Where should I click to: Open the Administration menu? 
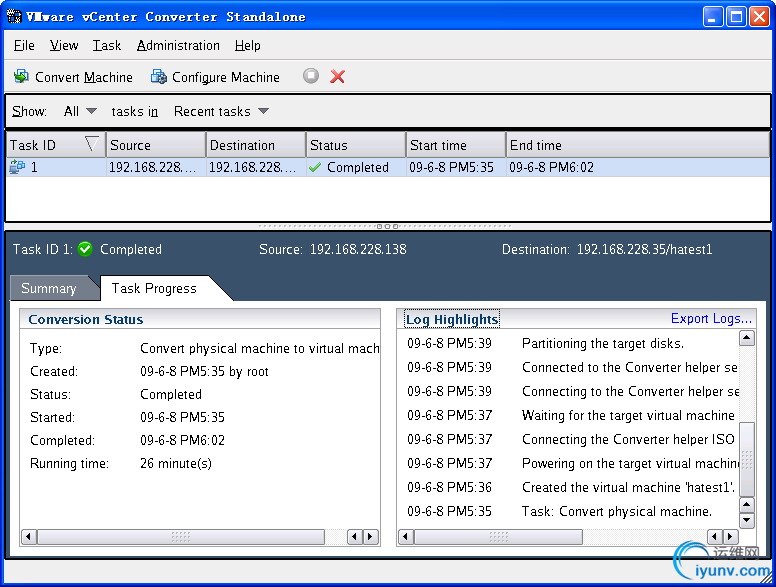point(178,46)
